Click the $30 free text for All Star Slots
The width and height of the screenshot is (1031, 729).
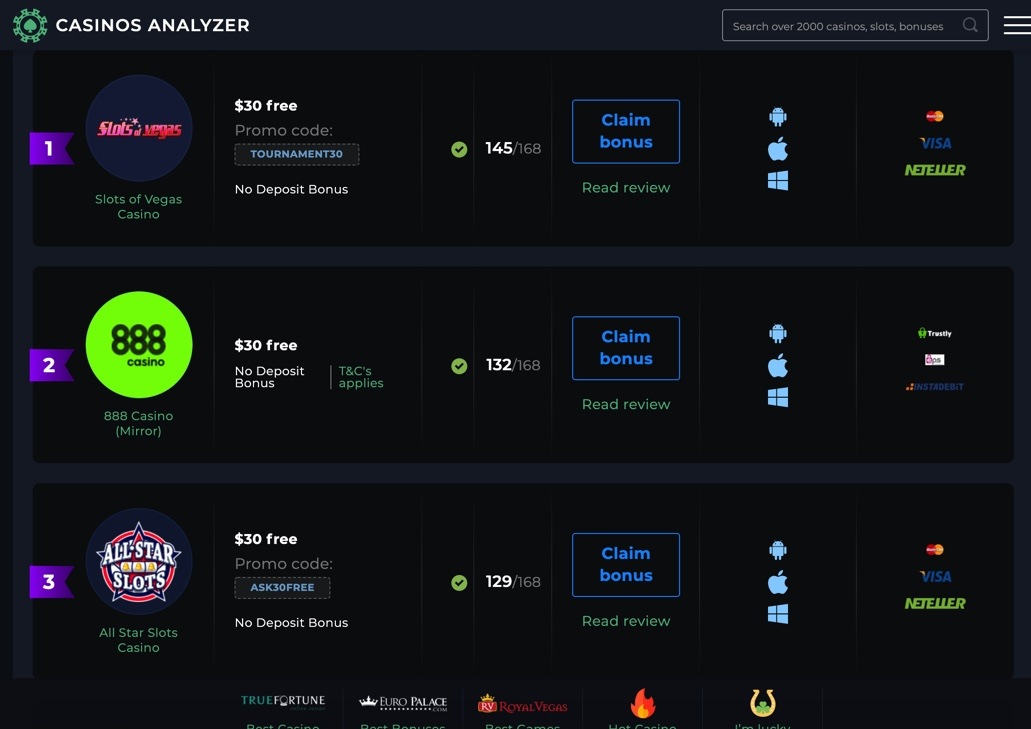pos(266,539)
